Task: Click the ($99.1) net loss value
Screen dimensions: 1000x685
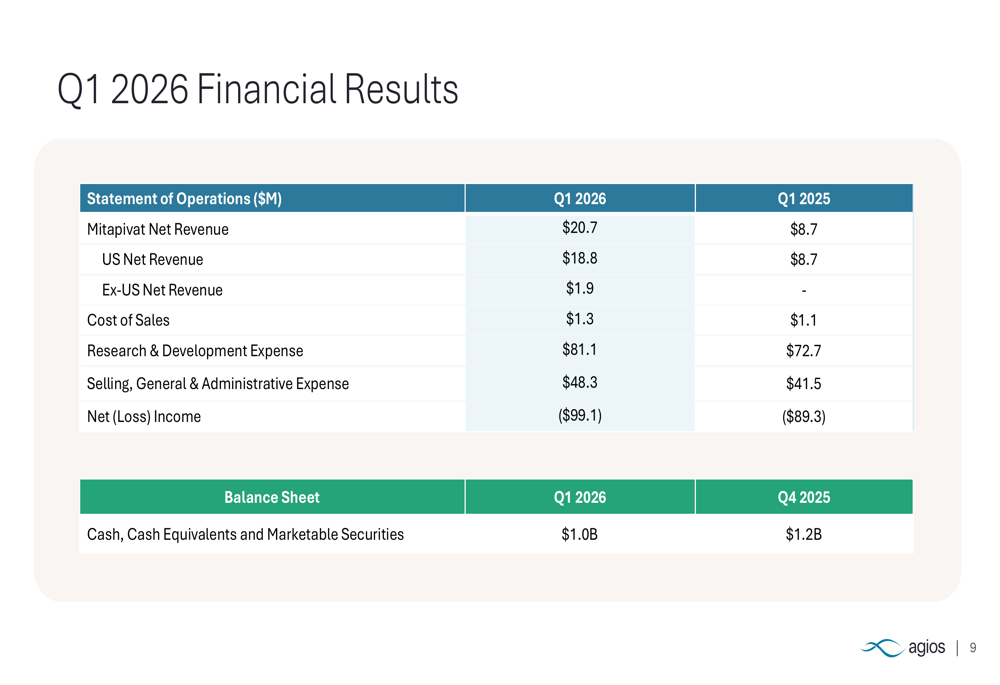Action: point(580,414)
